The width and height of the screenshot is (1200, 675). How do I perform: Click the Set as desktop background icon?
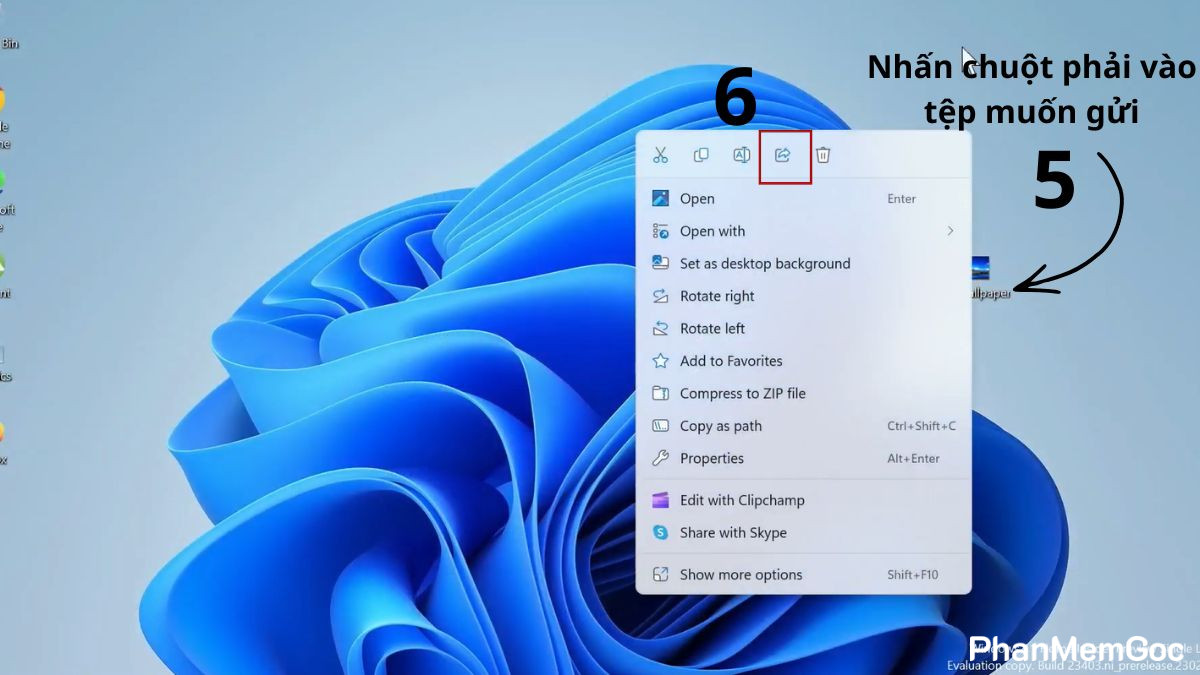(660, 263)
